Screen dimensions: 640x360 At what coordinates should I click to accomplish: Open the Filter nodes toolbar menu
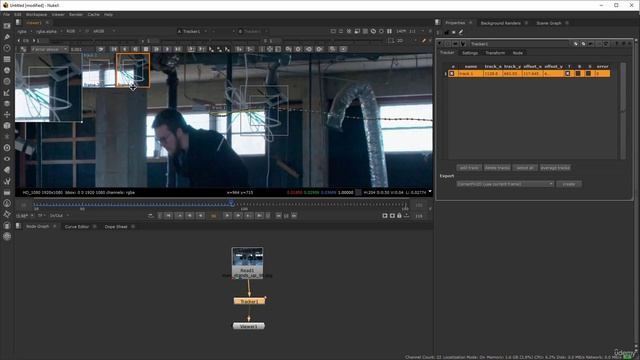coord(7,81)
